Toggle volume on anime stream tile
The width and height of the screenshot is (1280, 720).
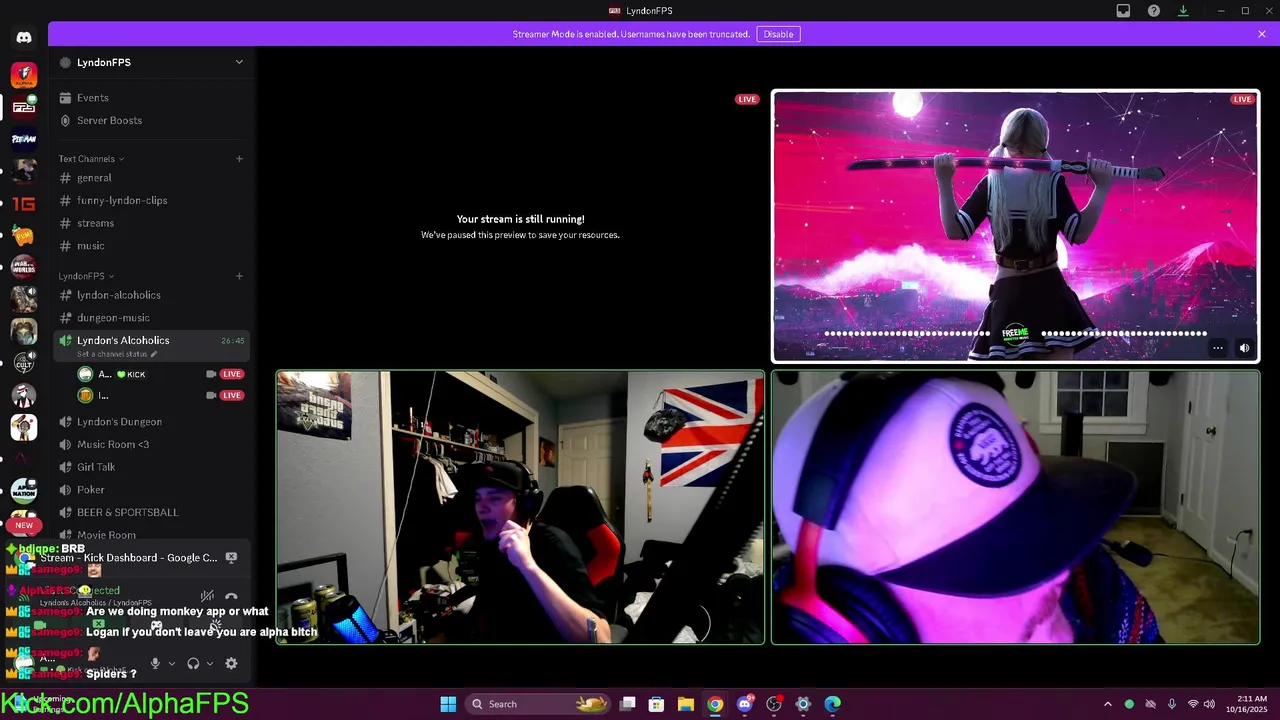(1244, 348)
